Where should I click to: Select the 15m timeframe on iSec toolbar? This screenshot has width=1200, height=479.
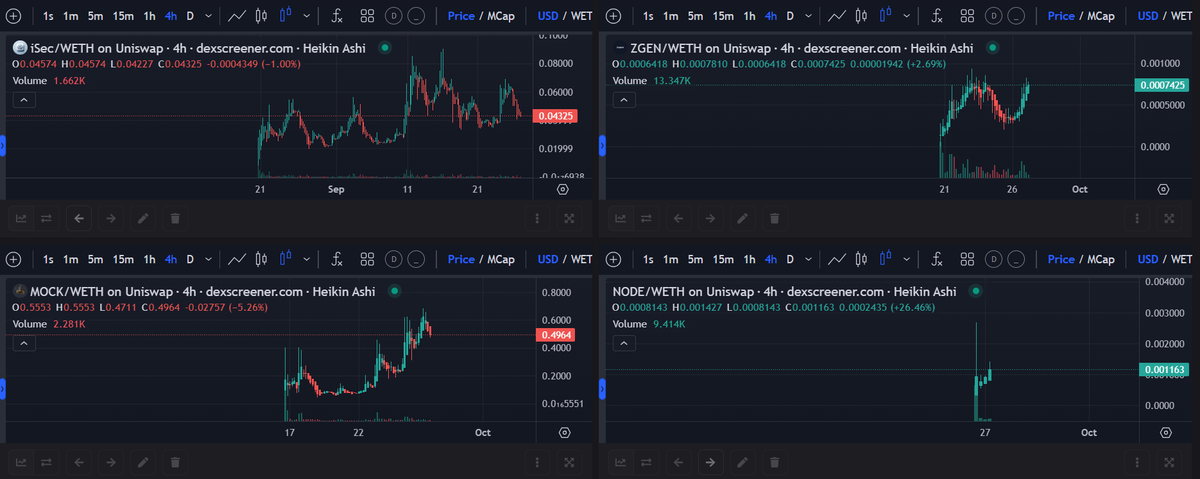click(122, 16)
